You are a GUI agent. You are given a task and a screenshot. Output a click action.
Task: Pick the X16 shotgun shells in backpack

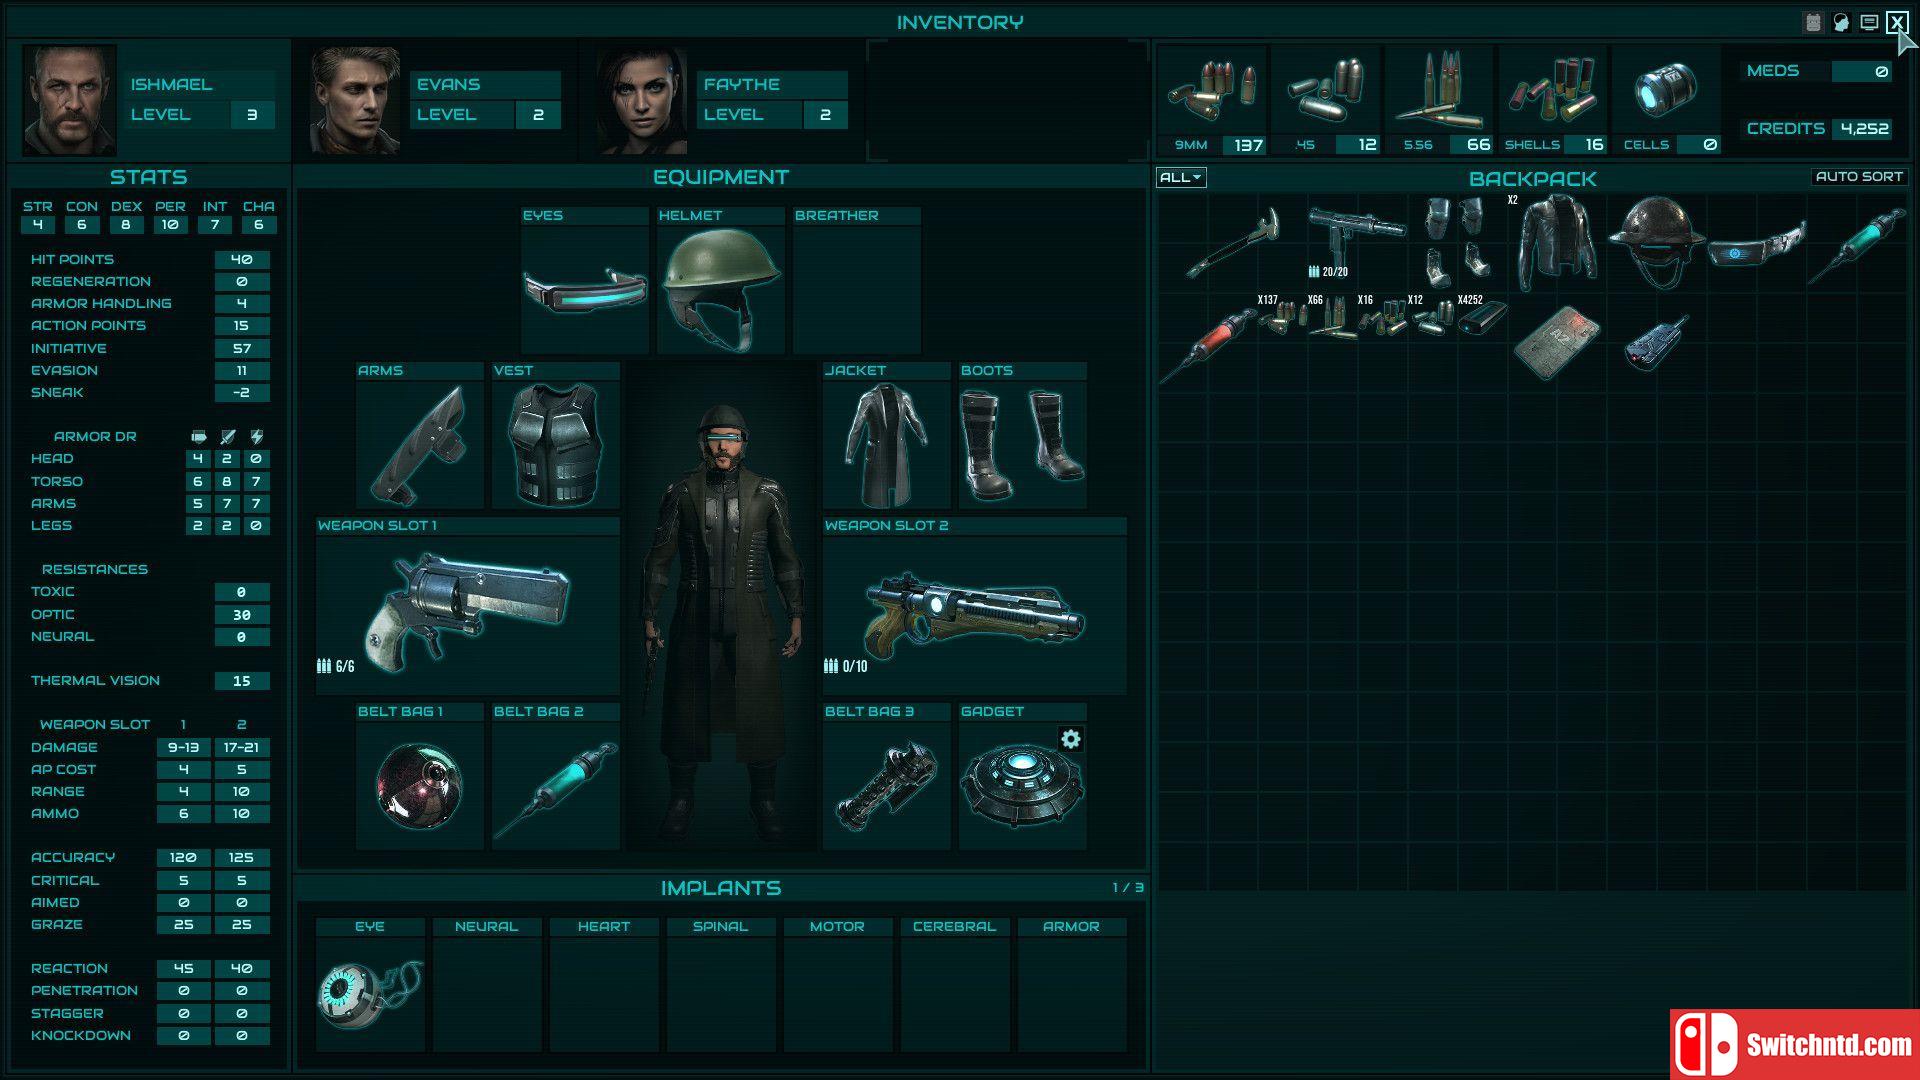(x=1382, y=318)
